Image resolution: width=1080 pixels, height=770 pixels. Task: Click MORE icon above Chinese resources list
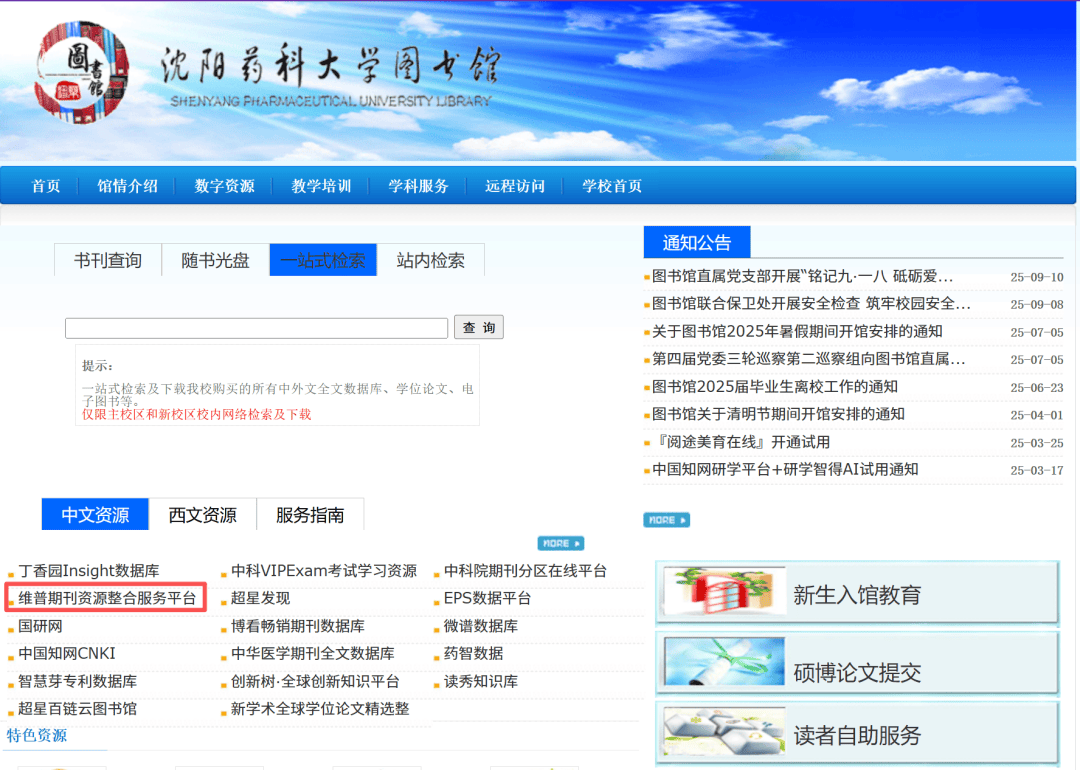click(x=560, y=543)
